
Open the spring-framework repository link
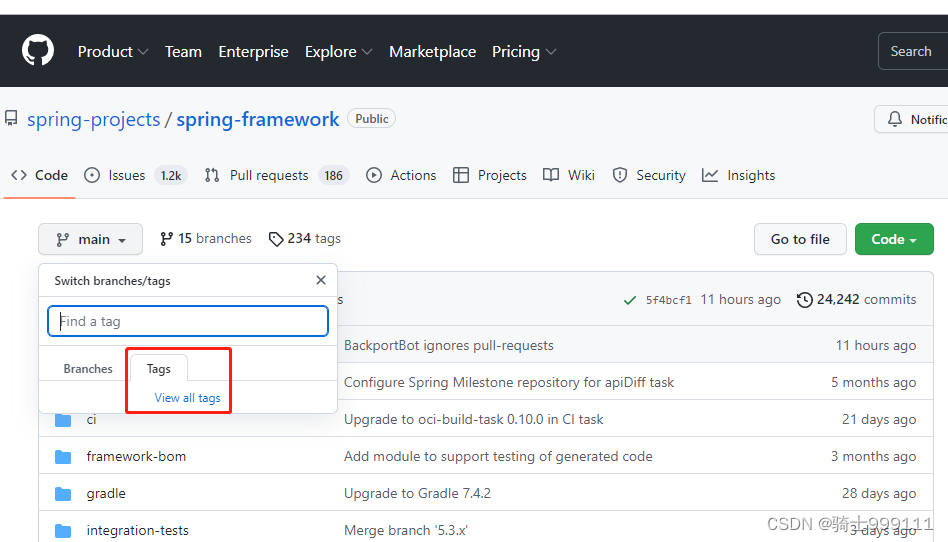[x=258, y=119]
